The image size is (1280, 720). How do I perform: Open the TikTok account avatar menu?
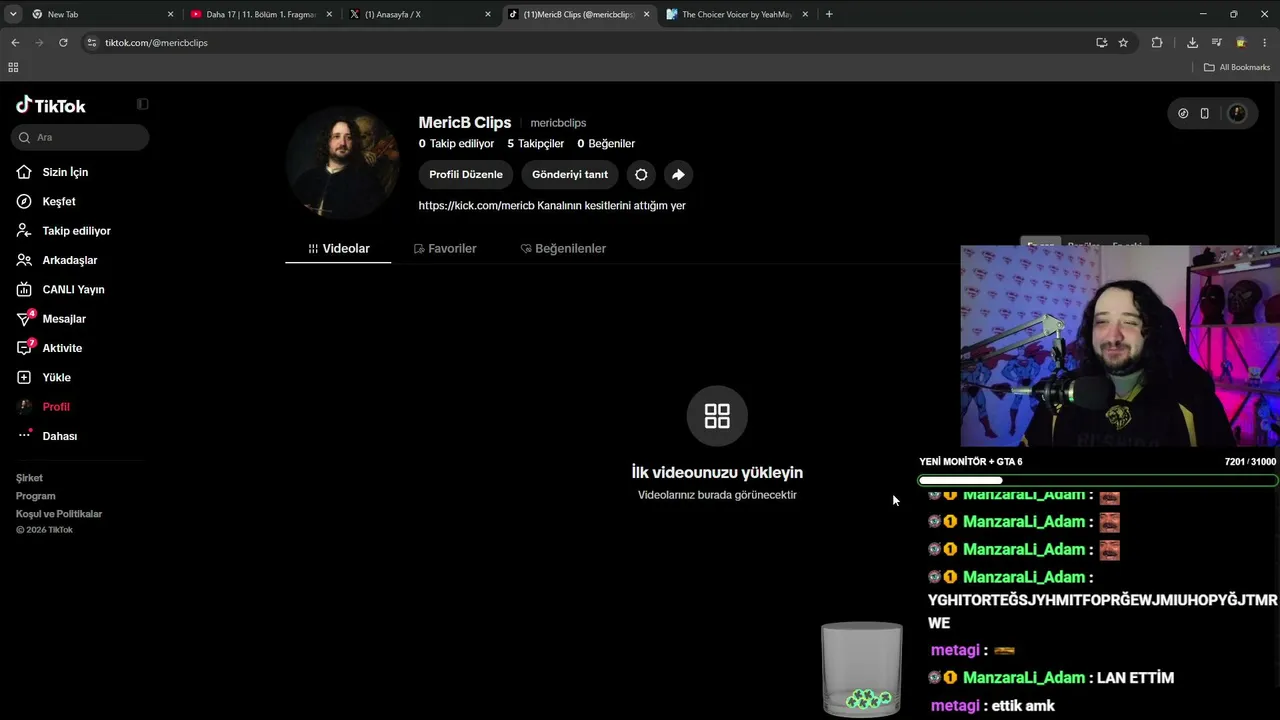click(x=1237, y=113)
